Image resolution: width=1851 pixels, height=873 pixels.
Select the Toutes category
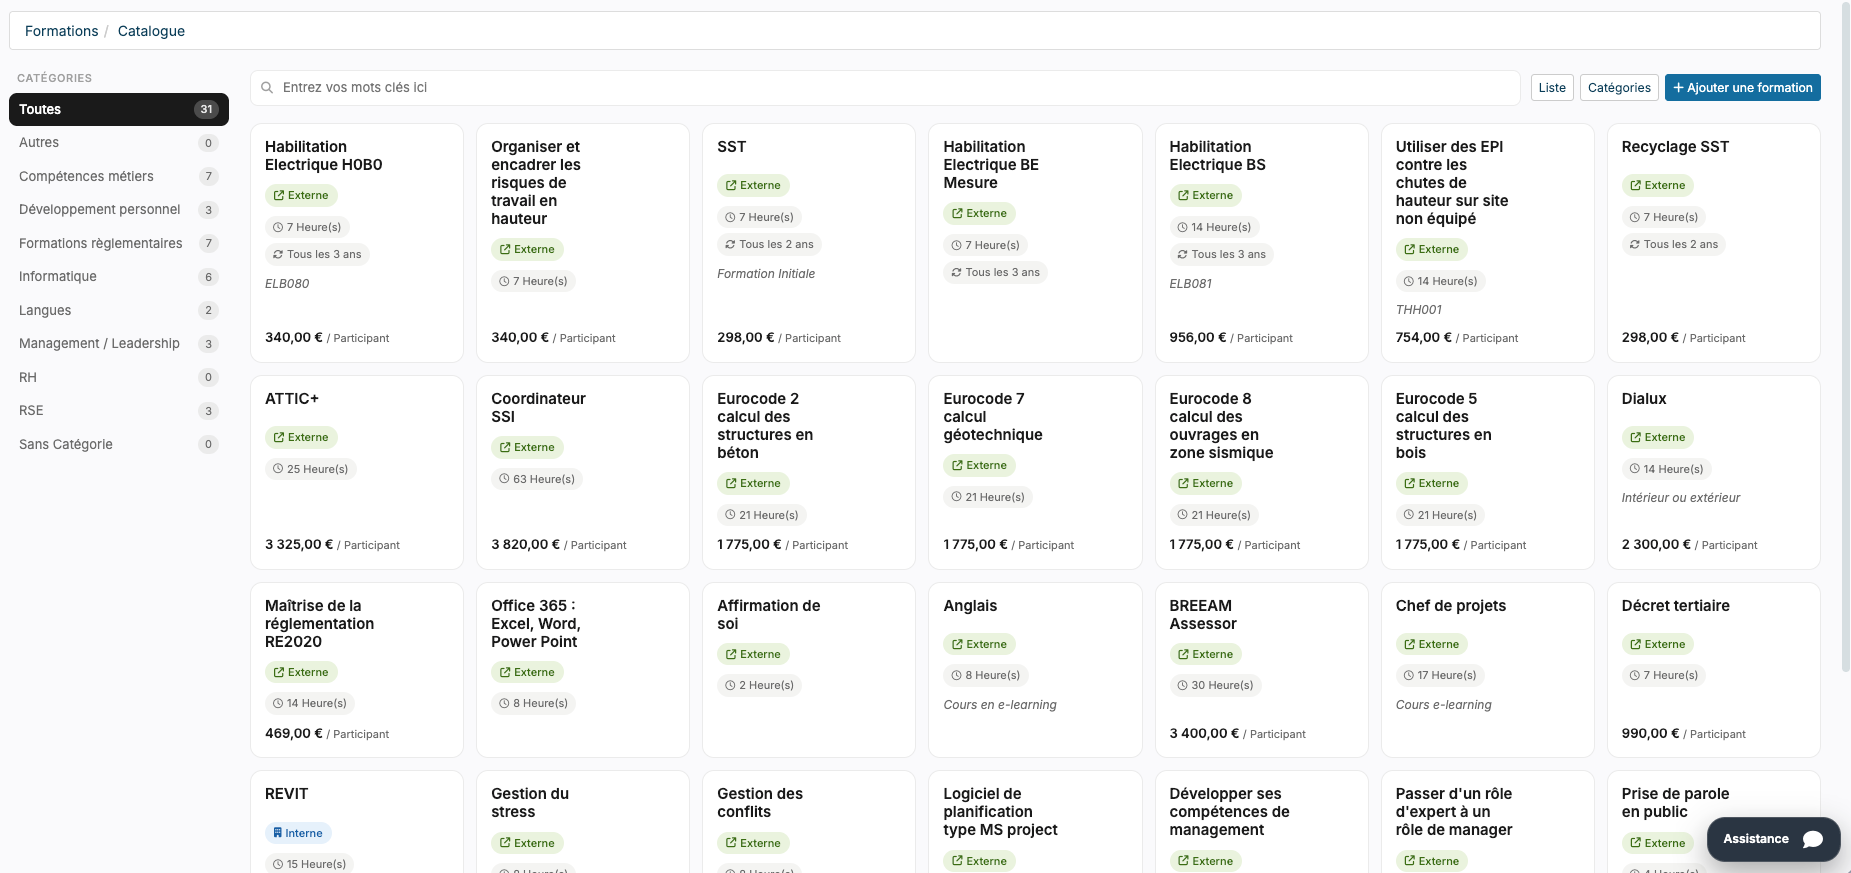(x=119, y=110)
